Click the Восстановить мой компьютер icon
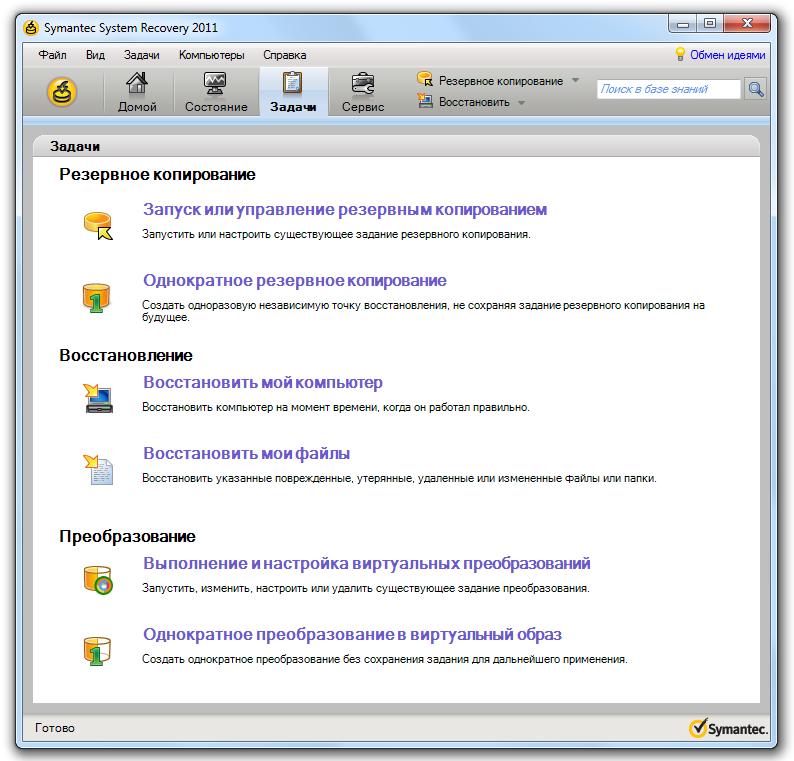Viewport: 794px width, 761px height. click(x=97, y=398)
